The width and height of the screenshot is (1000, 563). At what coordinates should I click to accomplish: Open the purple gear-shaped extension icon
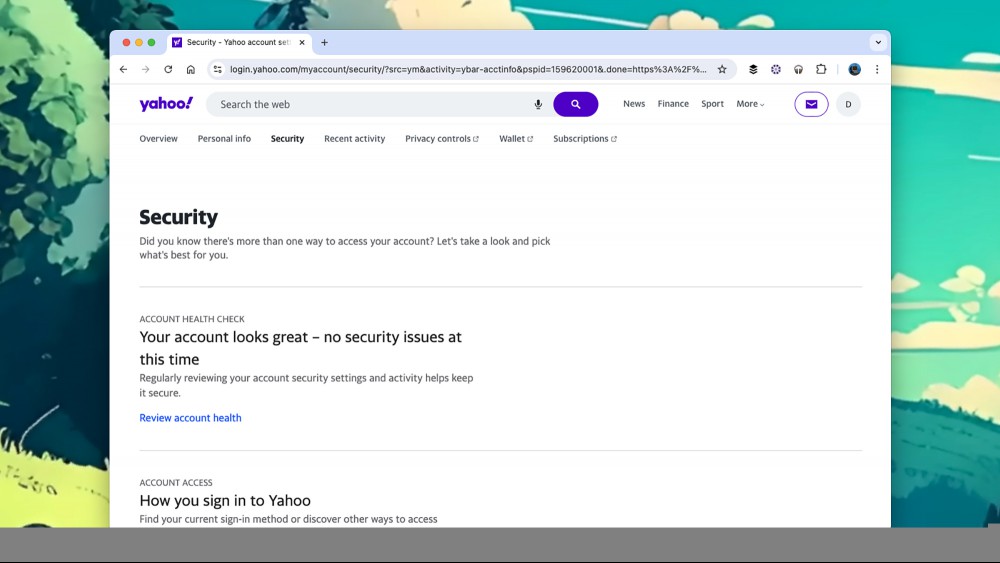click(776, 69)
